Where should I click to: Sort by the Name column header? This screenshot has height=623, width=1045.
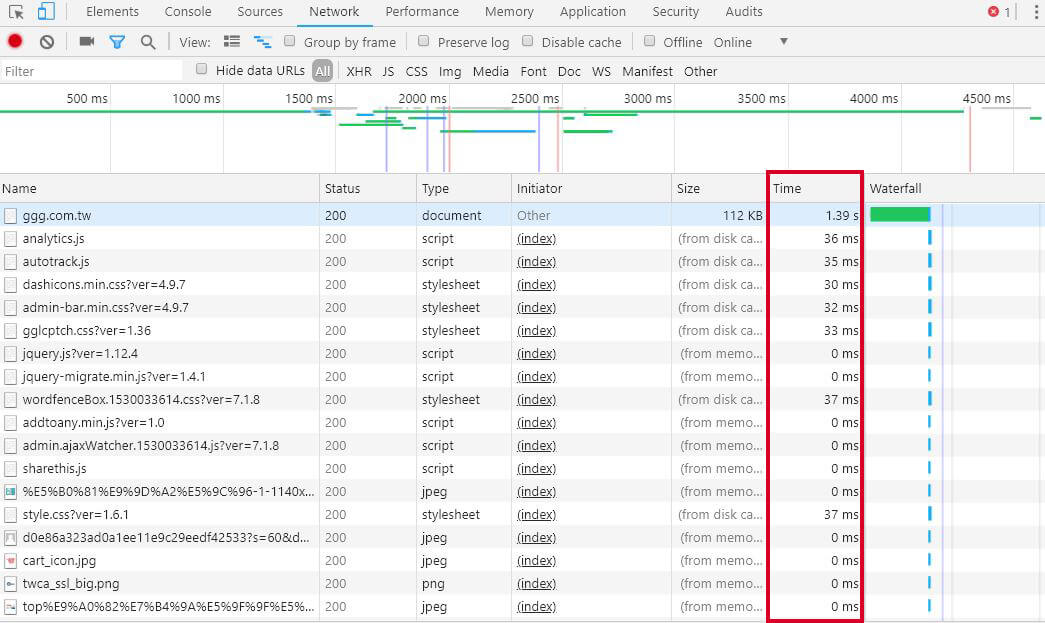pos(160,189)
